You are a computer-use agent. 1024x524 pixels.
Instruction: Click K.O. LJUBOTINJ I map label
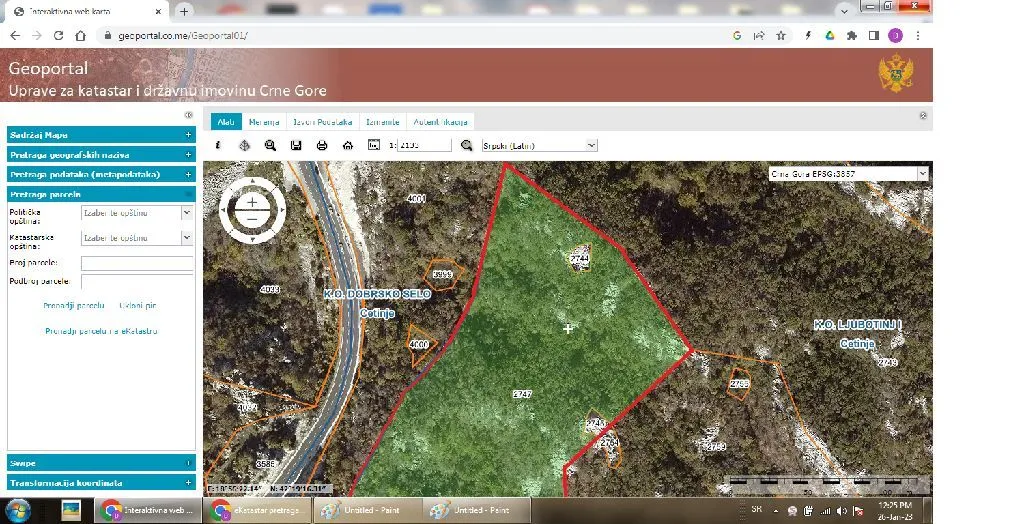click(x=857, y=325)
